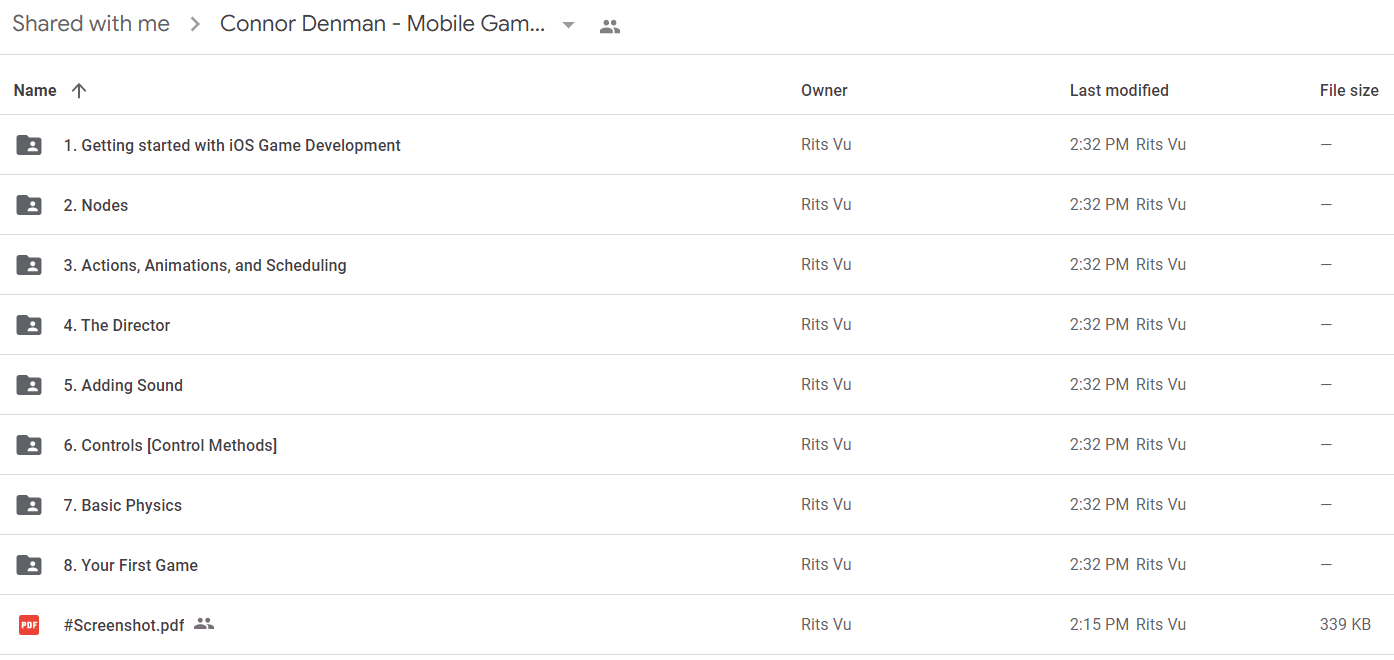Click the folder icon for Getting started with iOS

[29, 145]
